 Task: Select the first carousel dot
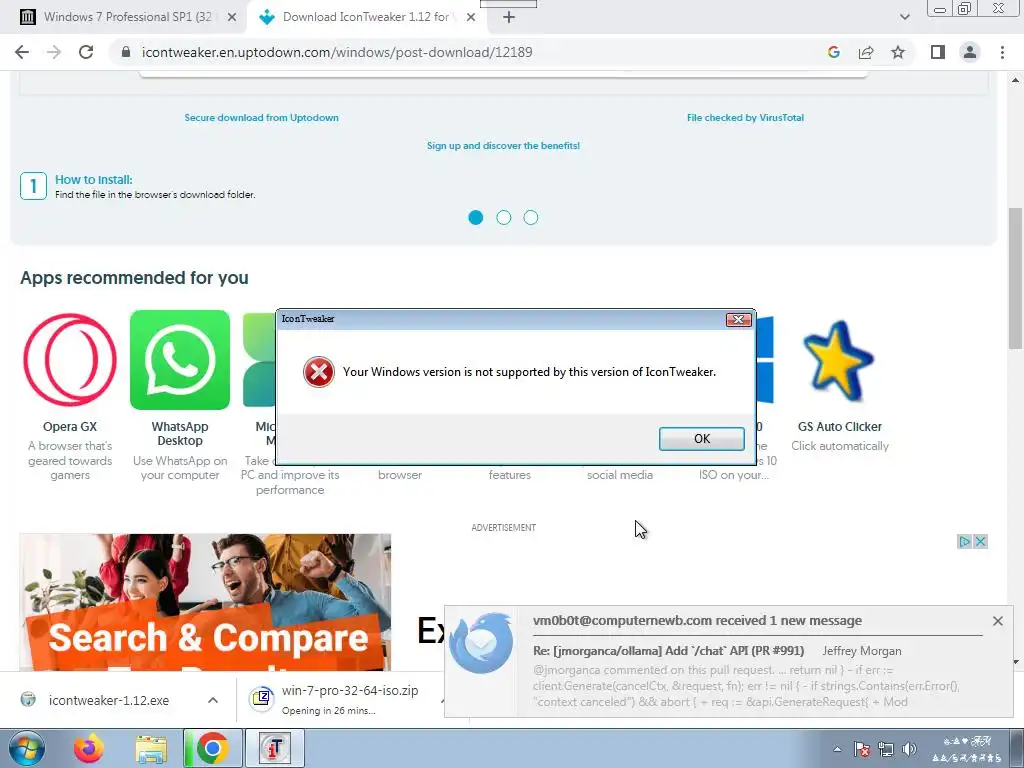click(475, 217)
